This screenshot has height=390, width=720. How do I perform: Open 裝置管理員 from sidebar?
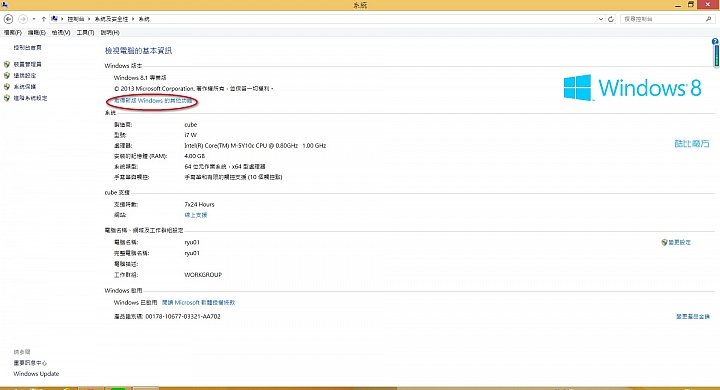pos(28,64)
